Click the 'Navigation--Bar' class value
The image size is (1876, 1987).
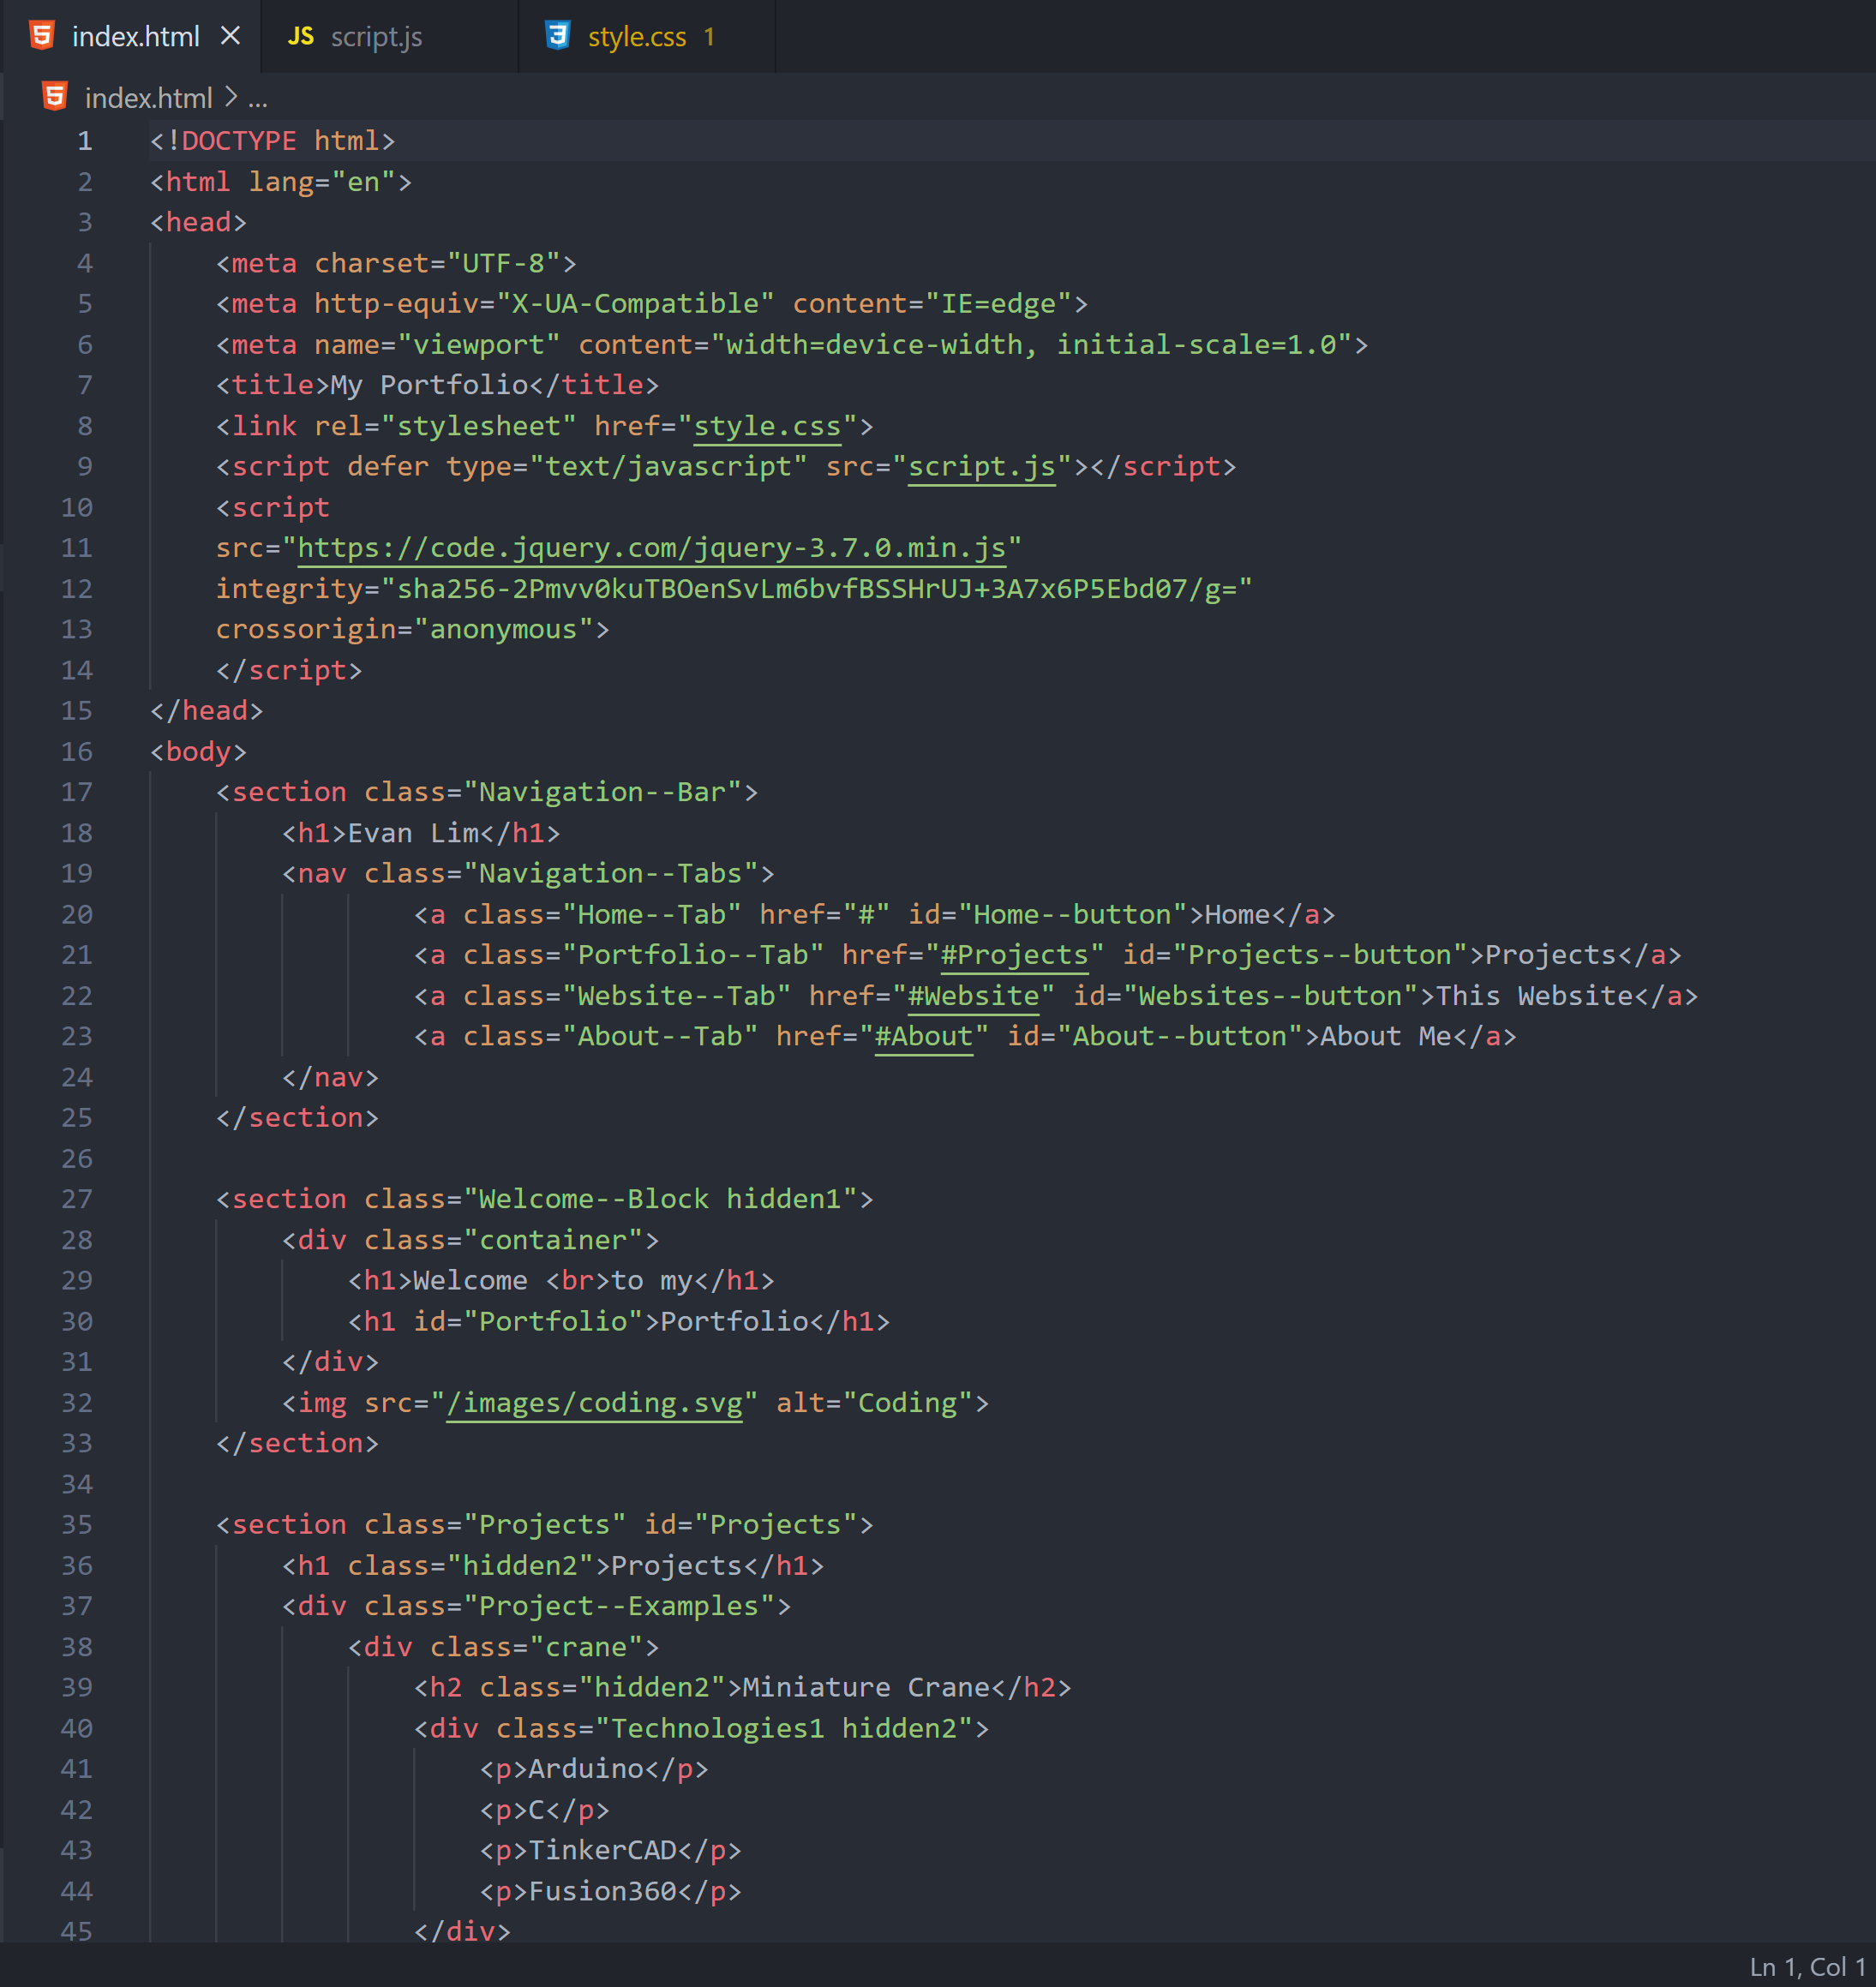pyautogui.click(x=602, y=792)
